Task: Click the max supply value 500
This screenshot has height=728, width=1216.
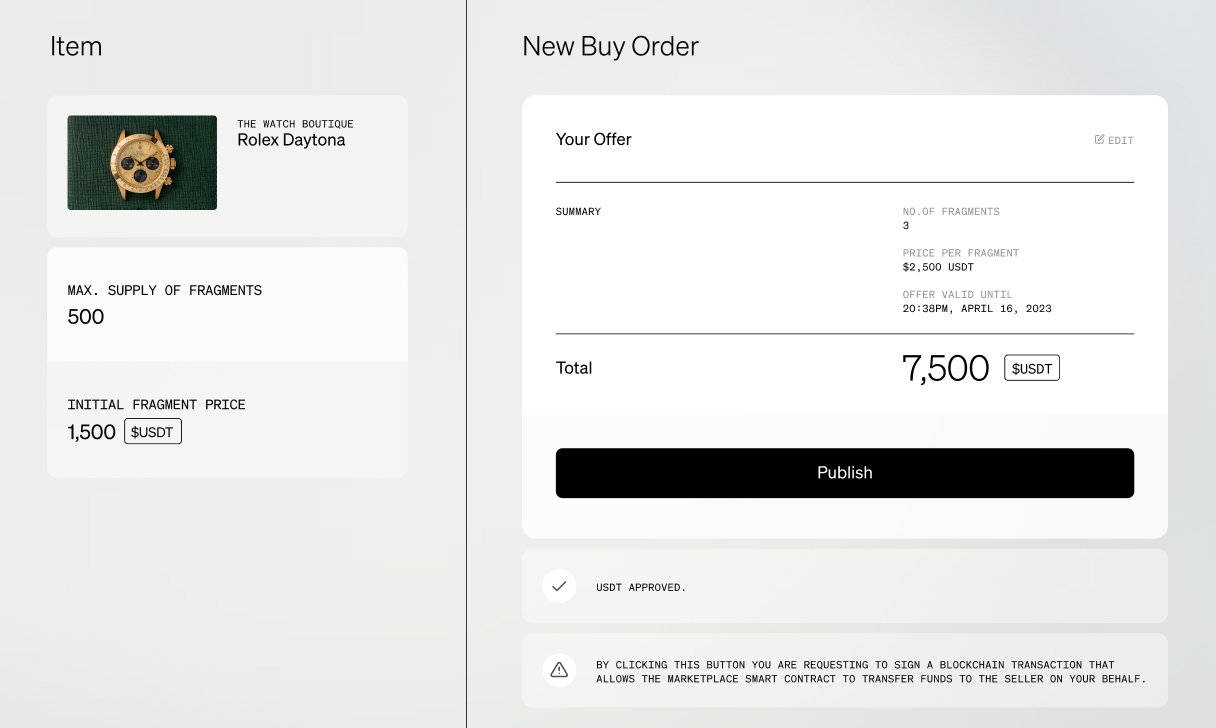Action: click(x=86, y=317)
